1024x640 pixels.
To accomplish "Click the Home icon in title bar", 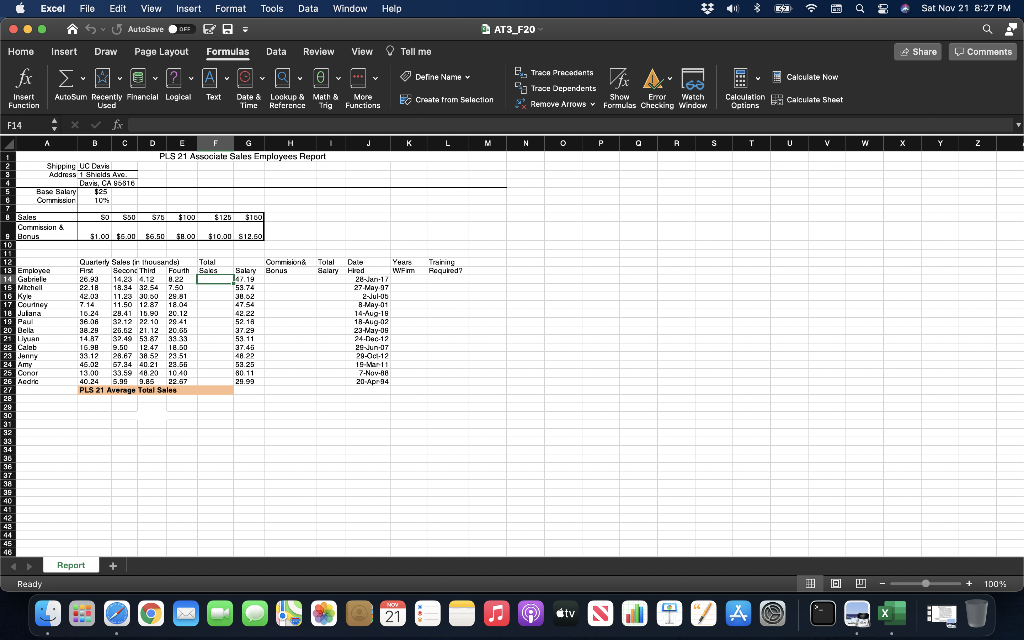I will point(72,29).
